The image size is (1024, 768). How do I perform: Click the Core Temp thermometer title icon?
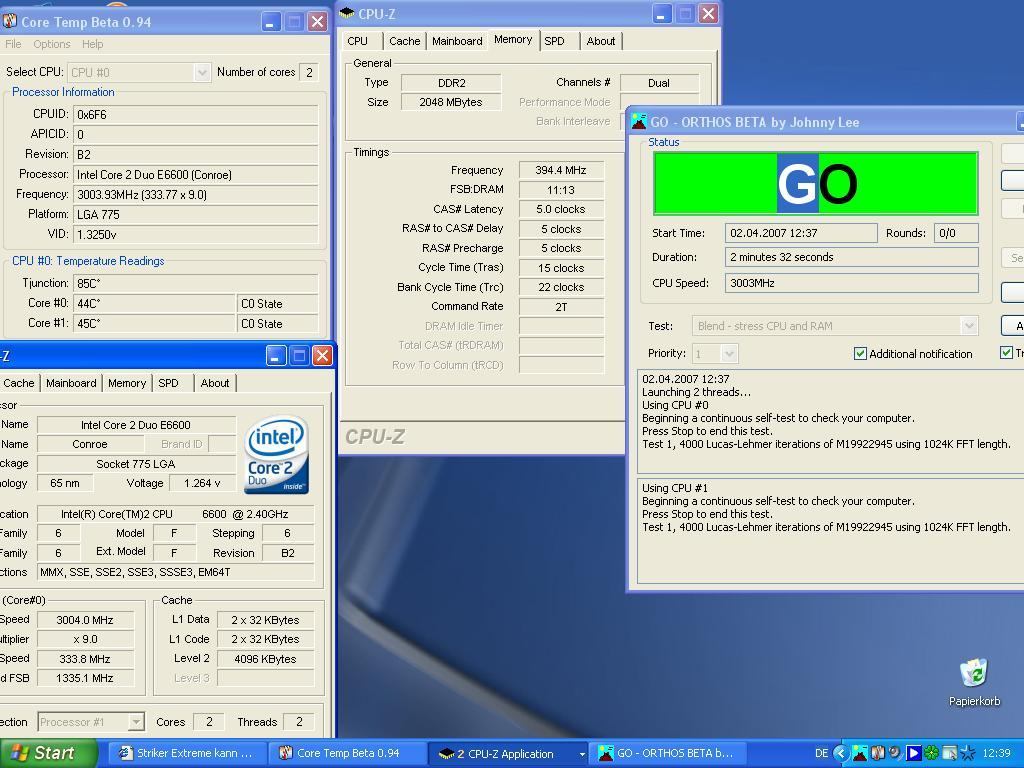10,21
